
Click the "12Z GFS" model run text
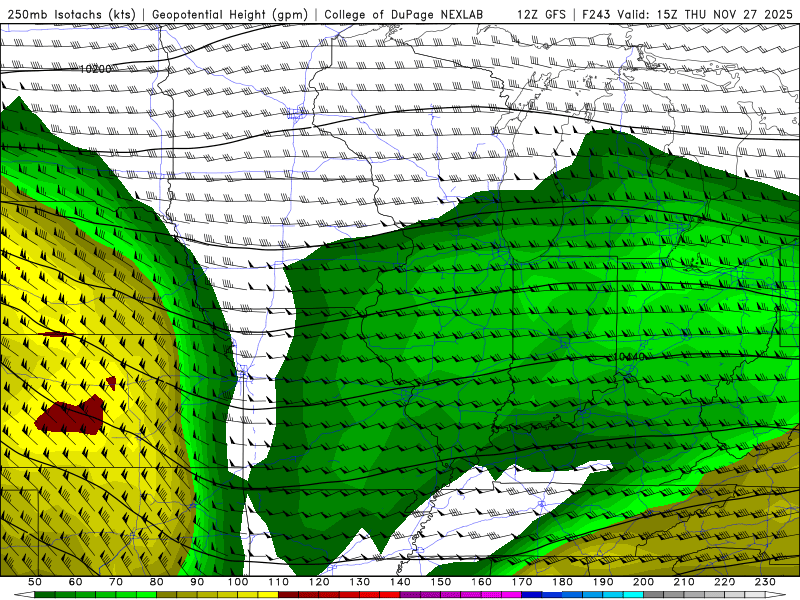point(541,14)
